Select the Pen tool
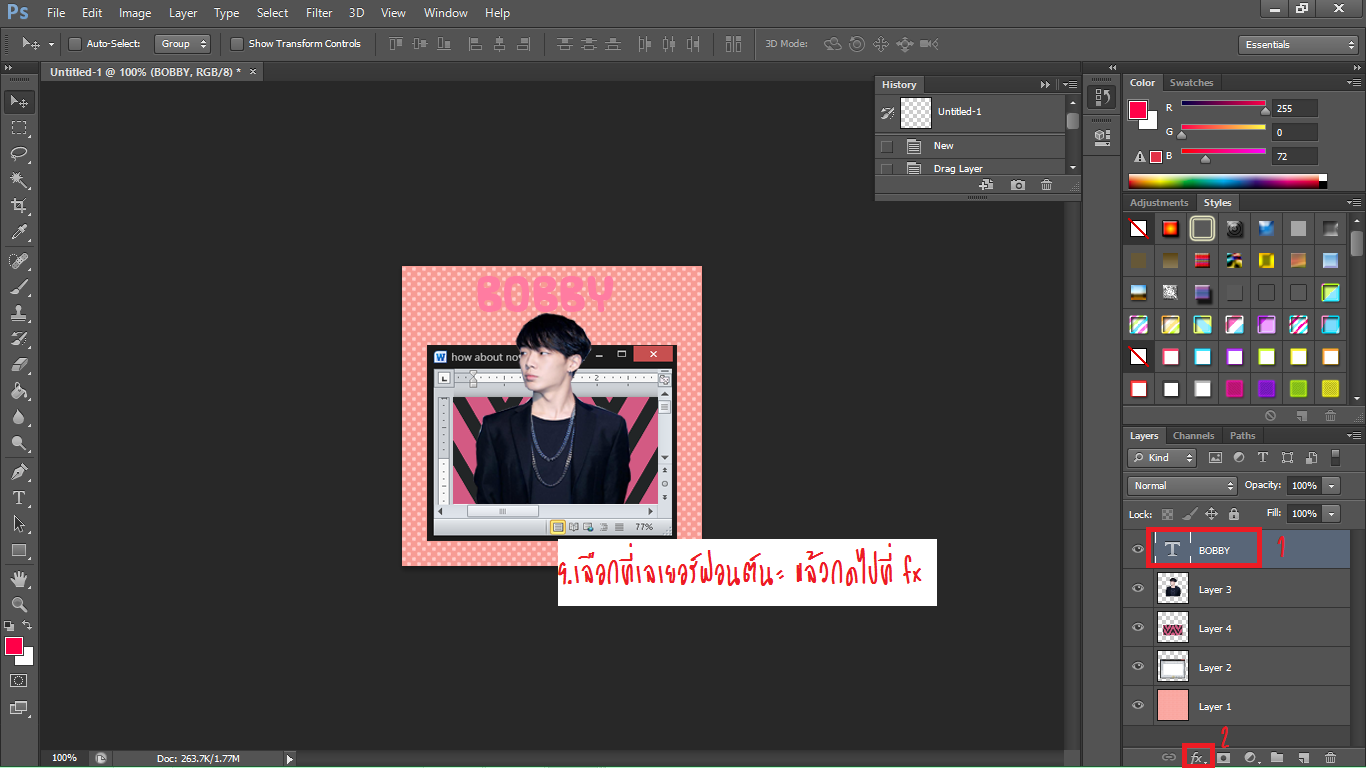The width and height of the screenshot is (1366, 768). point(19,472)
